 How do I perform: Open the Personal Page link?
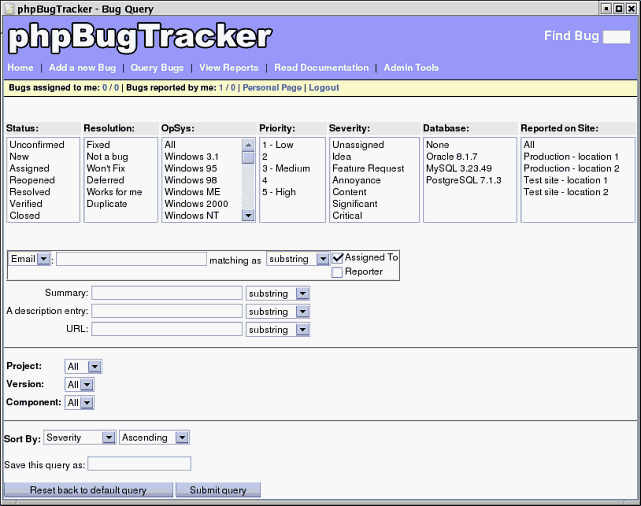pos(272,88)
